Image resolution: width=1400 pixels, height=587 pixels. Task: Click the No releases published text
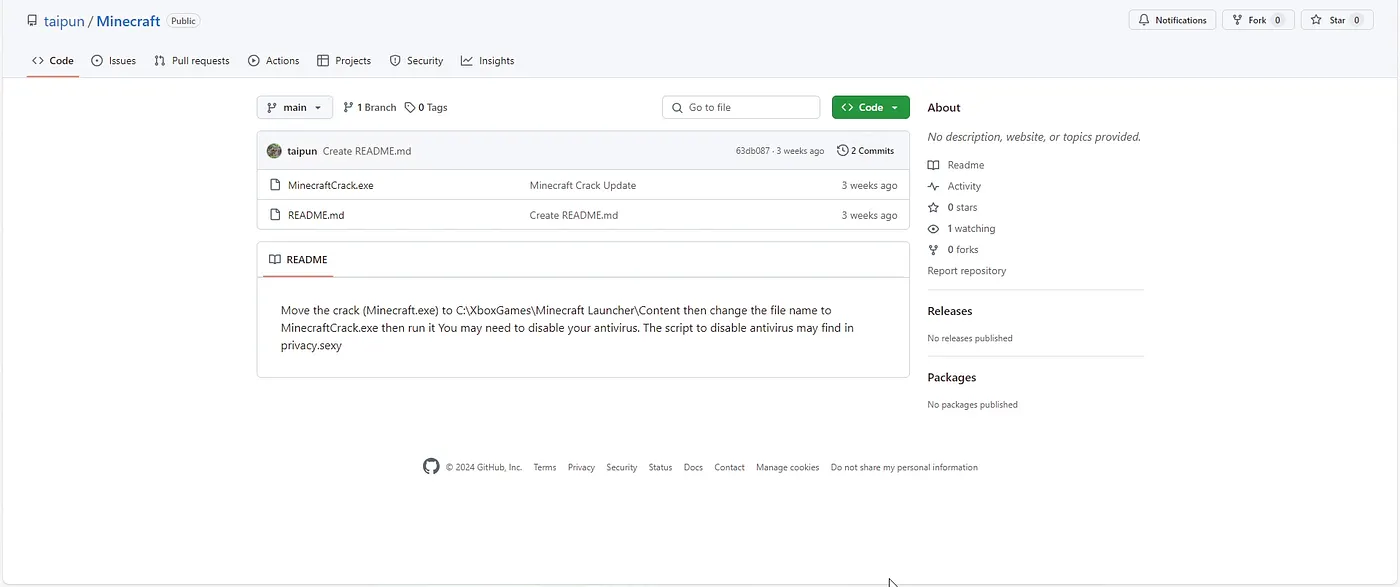(970, 338)
